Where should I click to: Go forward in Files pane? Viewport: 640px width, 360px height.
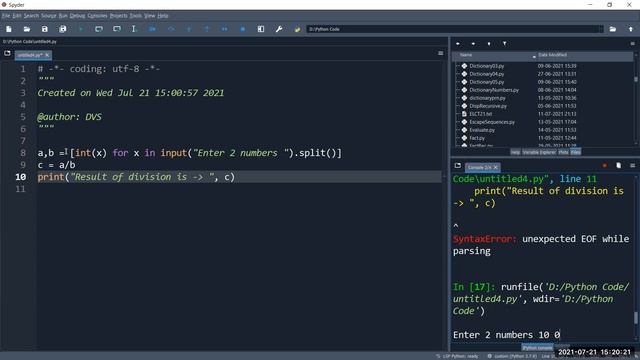pyautogui.click(x=473, y=44)
